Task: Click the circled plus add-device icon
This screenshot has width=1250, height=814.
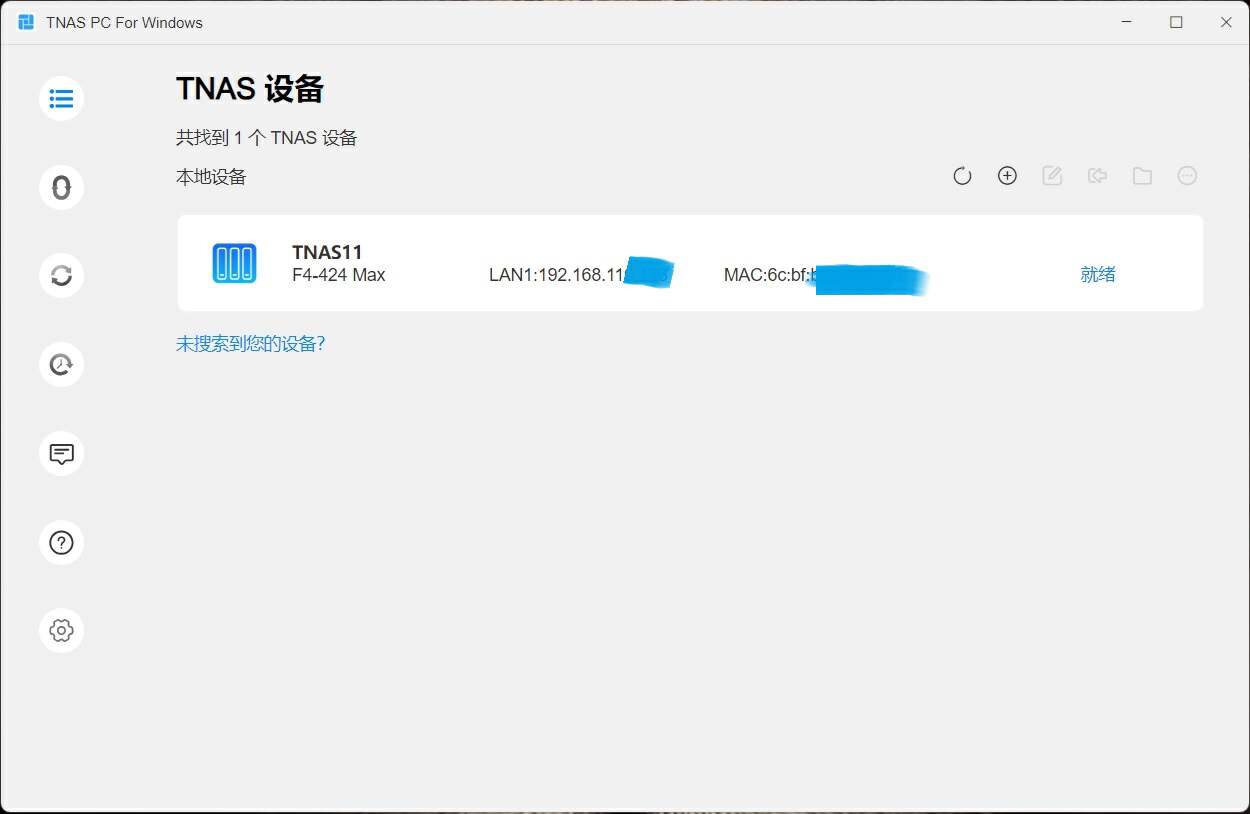Action: pyautogui.click(x=1007, y=176)
